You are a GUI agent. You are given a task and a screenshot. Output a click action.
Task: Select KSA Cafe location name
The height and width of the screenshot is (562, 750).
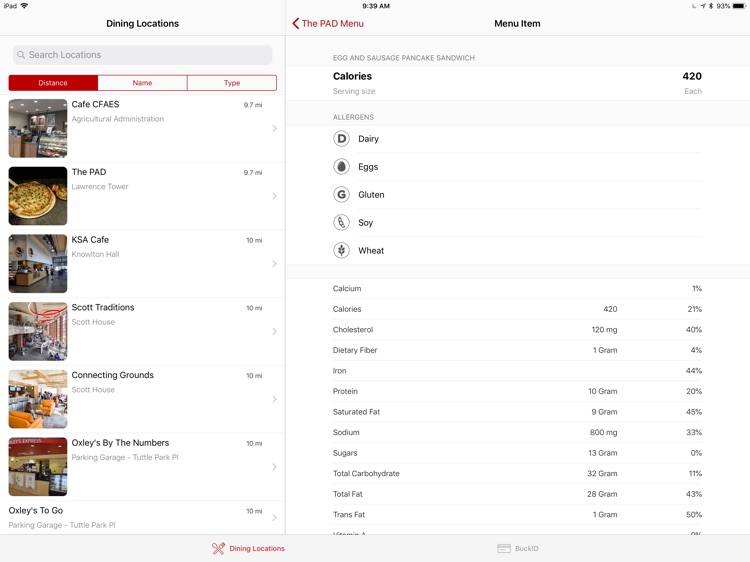90,240
